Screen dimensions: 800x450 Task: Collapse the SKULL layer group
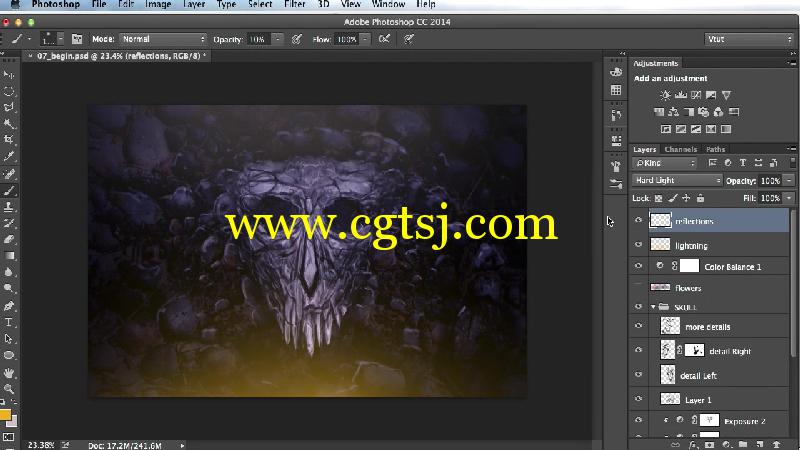click(x=653, y=307)
